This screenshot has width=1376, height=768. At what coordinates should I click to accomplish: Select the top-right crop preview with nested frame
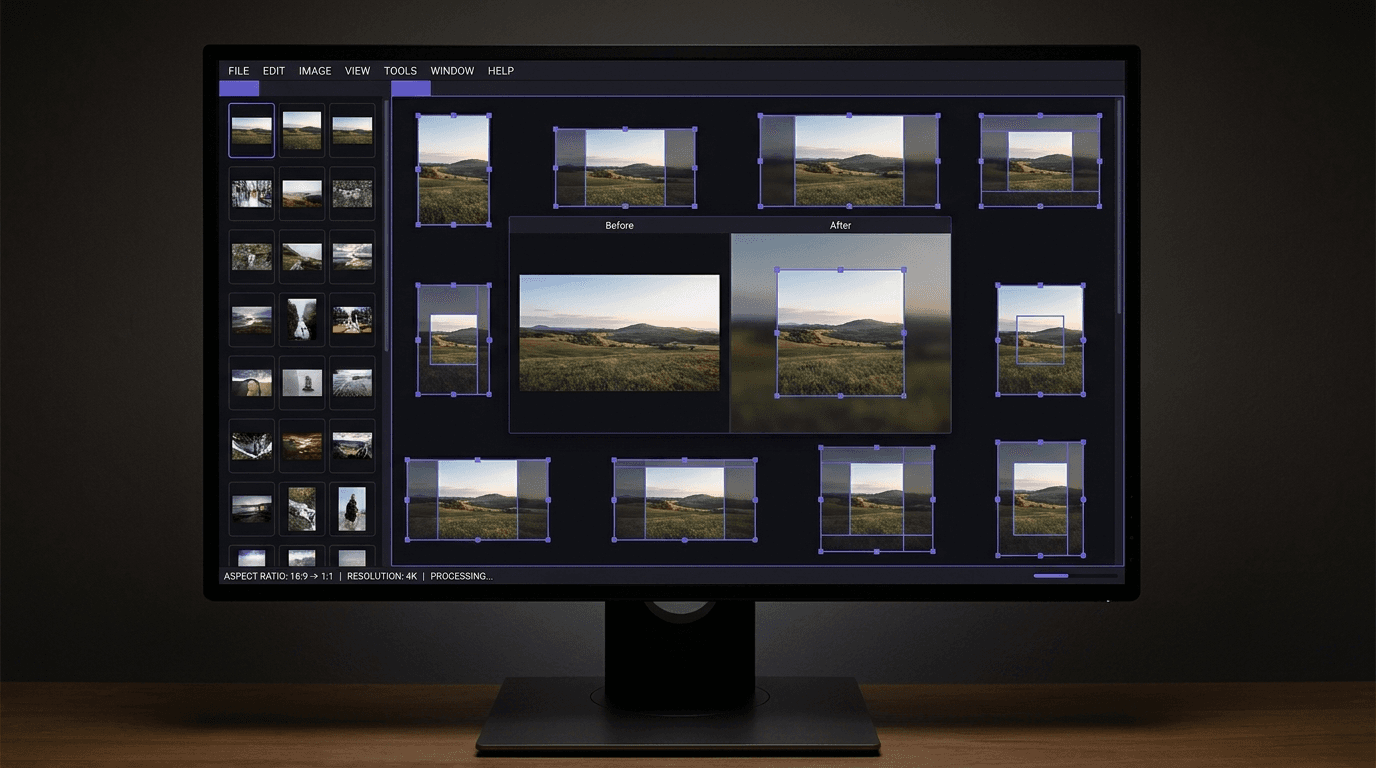click(x=1040, y=160)
